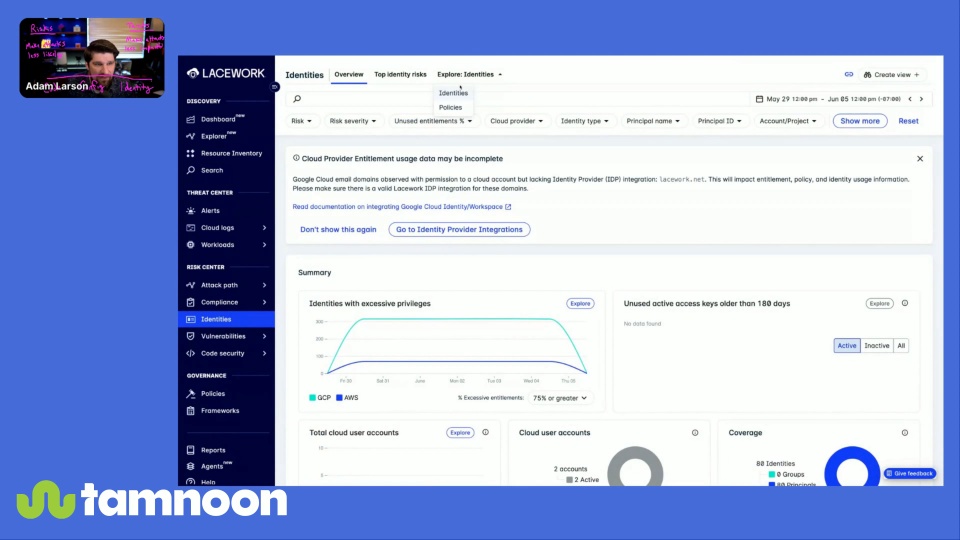
Task: Open Reports in sidebar
Action: 213,450
